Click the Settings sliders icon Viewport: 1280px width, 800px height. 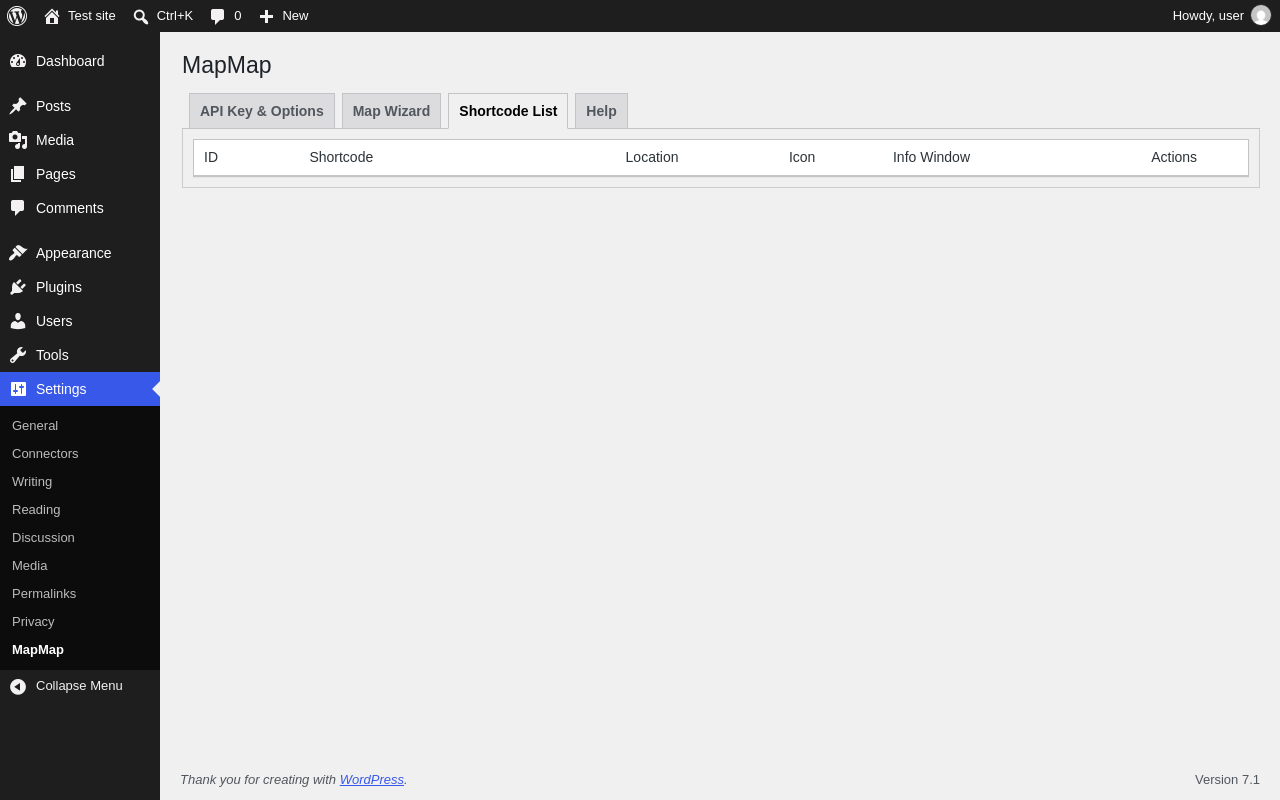[x=18, y=389]
